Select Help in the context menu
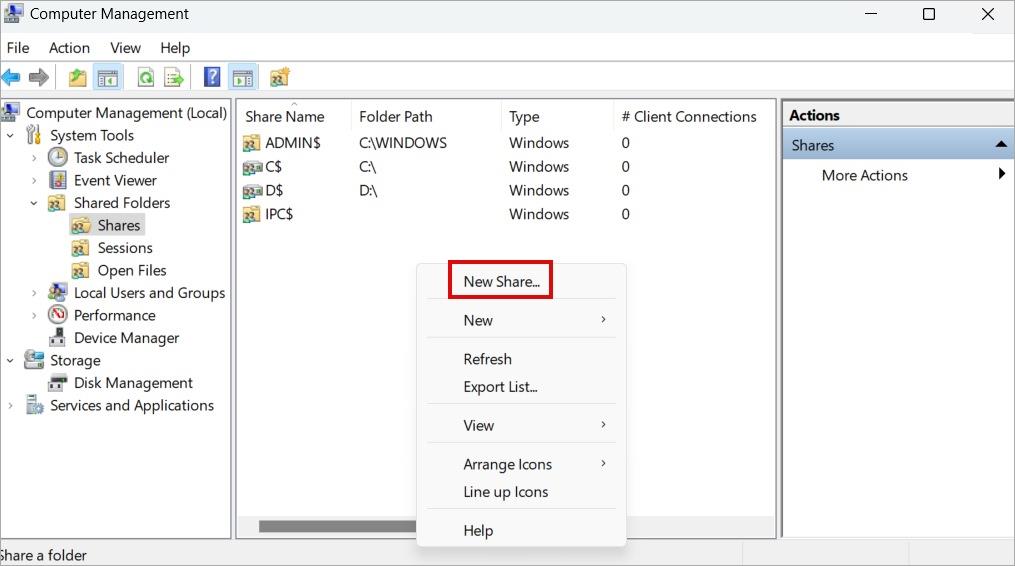Screen dimensions: 1015x566 click(521, 530)
